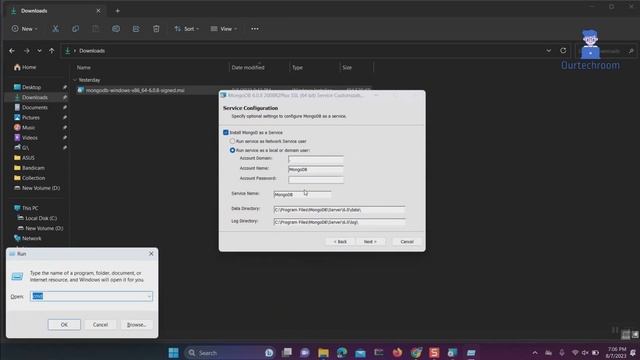Click the Account Password field

click(x=316, y=179)
